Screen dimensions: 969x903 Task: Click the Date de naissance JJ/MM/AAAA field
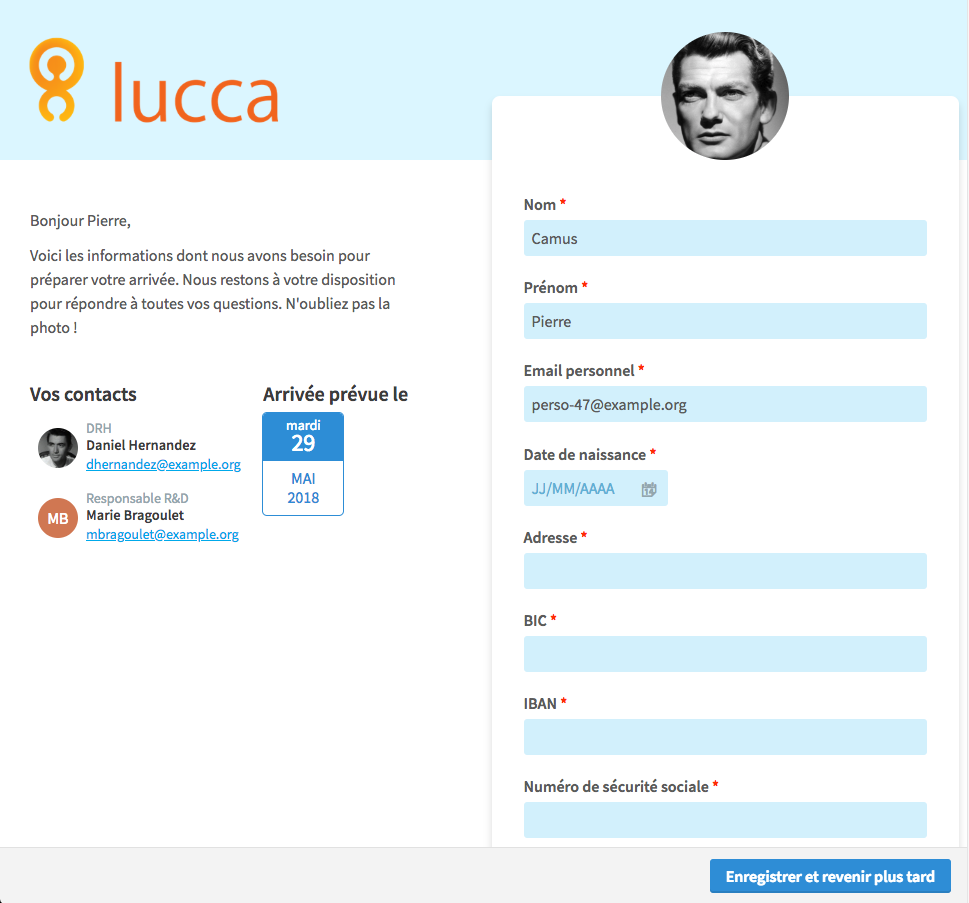tap(596, 488)
